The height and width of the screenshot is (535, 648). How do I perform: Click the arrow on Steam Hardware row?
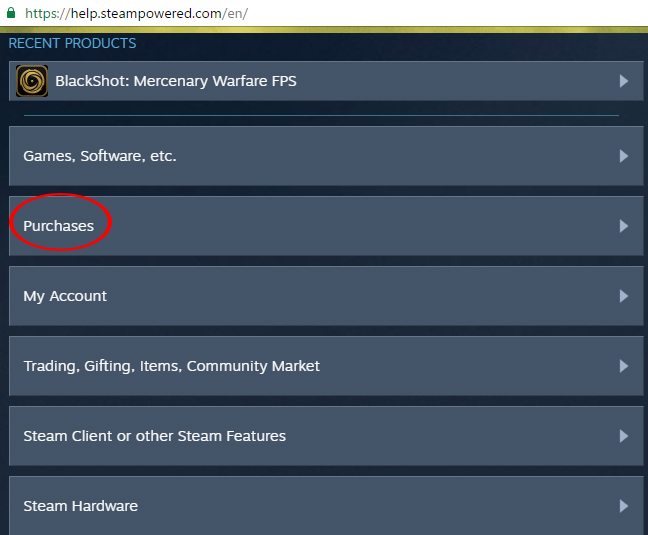(623, 506)
